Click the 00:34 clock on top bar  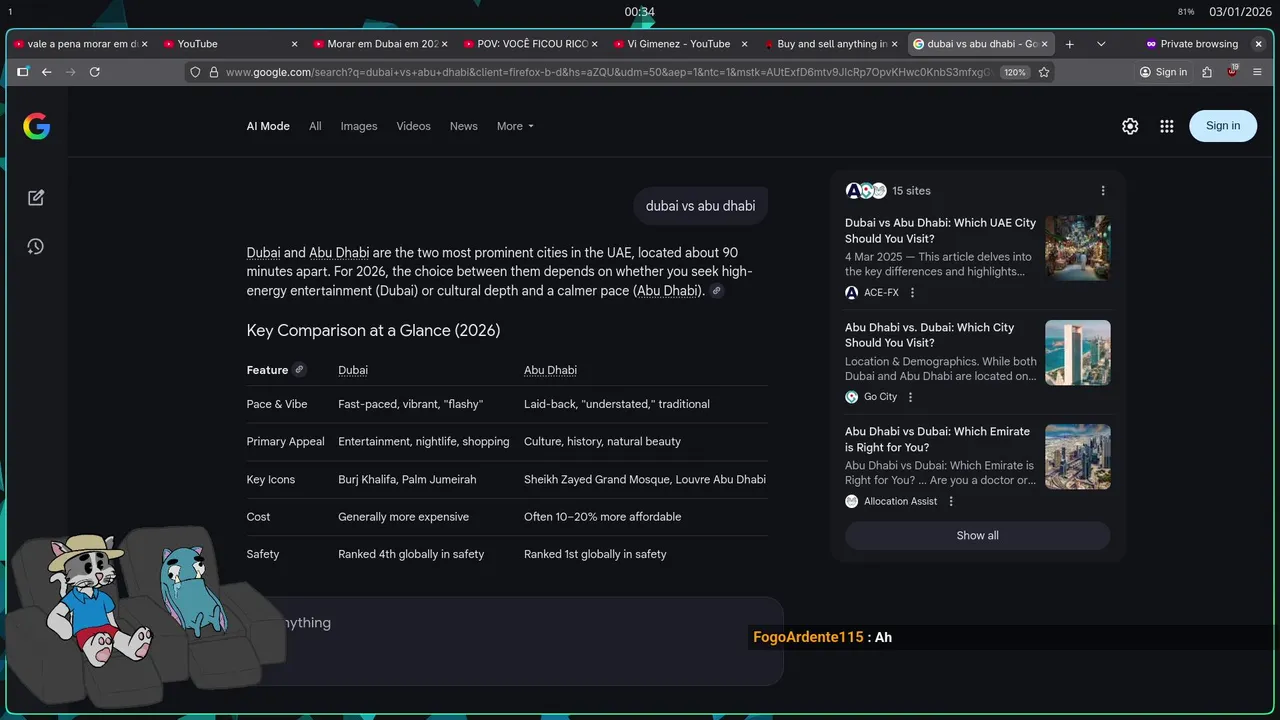pyautogui.click(x=640, y=12)
